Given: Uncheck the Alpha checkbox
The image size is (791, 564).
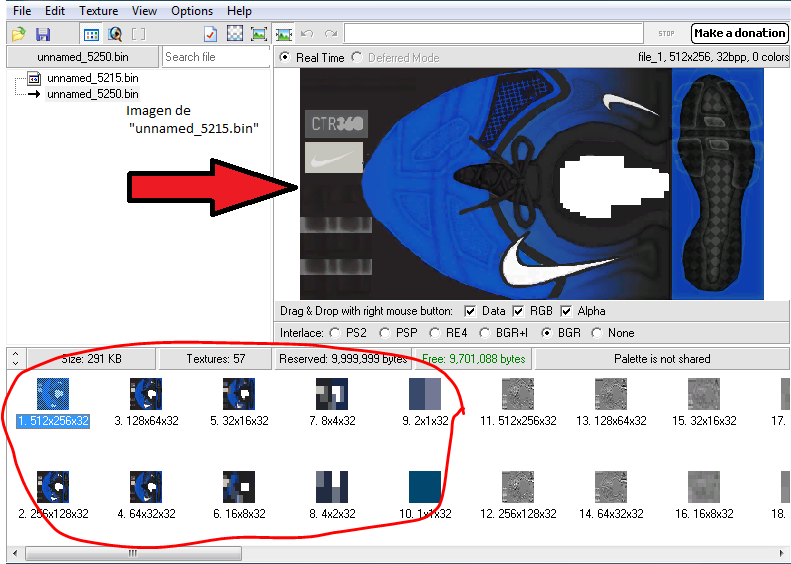Looking at the screenshot, I should [x=567, y=311].
